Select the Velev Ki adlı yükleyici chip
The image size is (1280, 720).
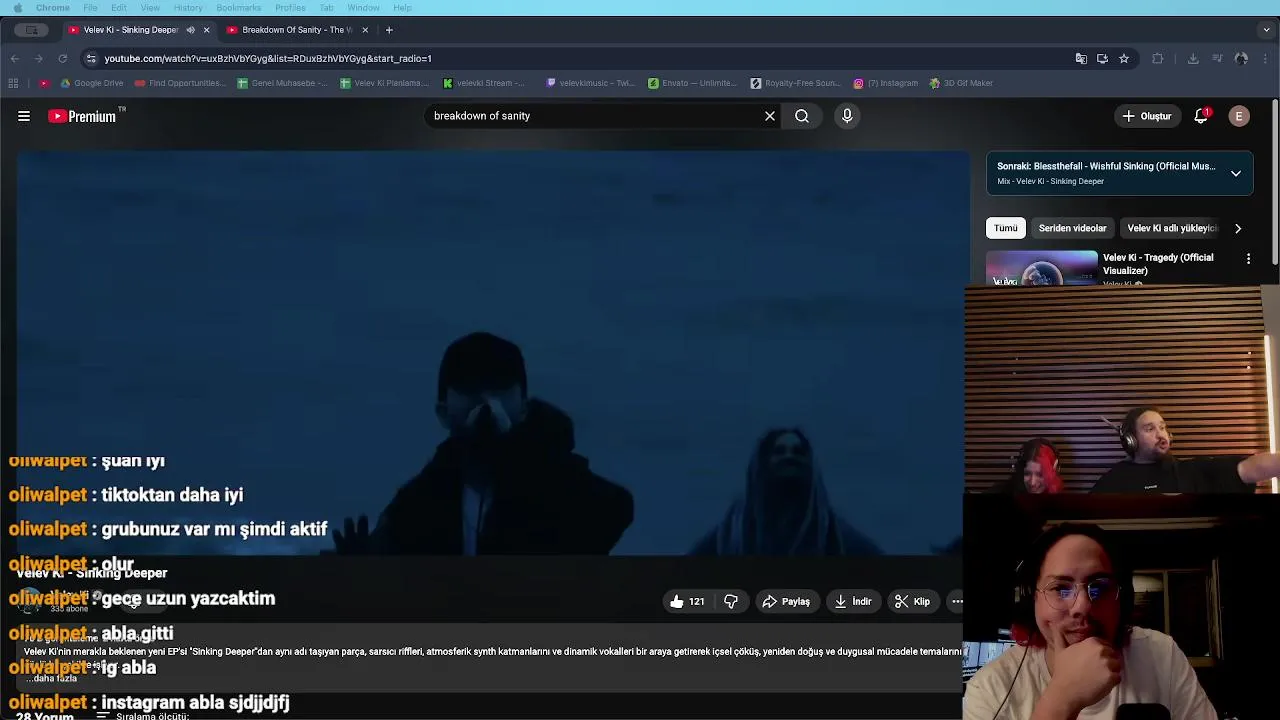1172,228
